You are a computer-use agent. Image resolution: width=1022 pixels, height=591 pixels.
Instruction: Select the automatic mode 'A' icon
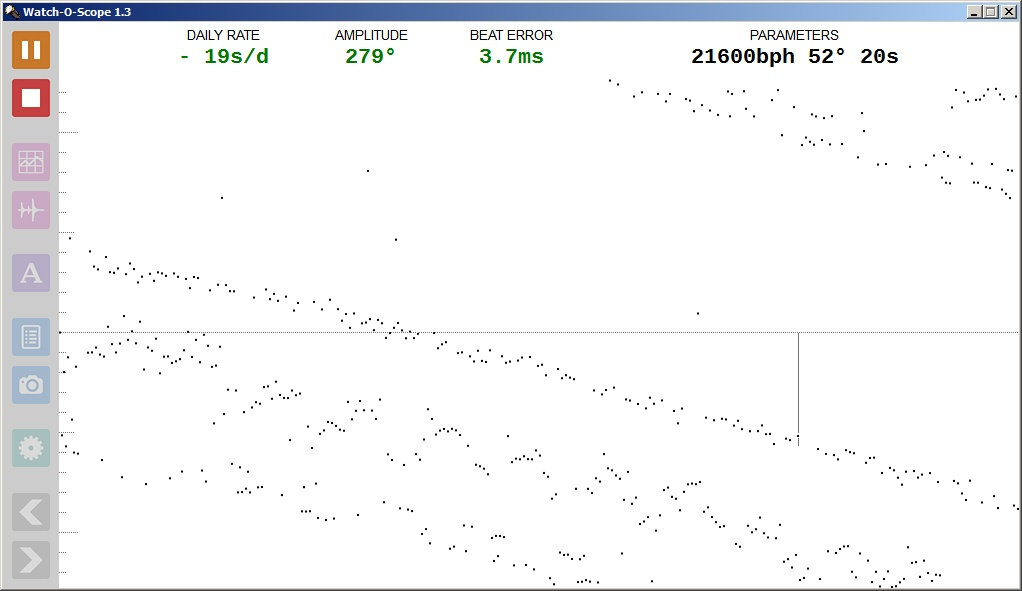click(31, 272)
